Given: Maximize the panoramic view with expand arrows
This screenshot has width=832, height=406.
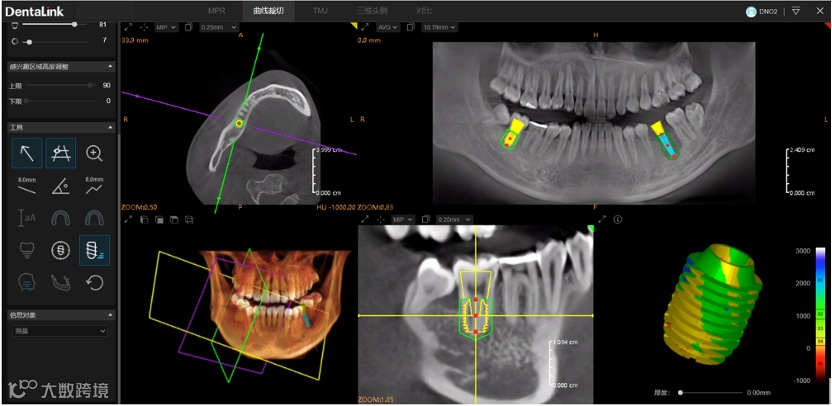Looking at the screenshot, I should point(364,27).
